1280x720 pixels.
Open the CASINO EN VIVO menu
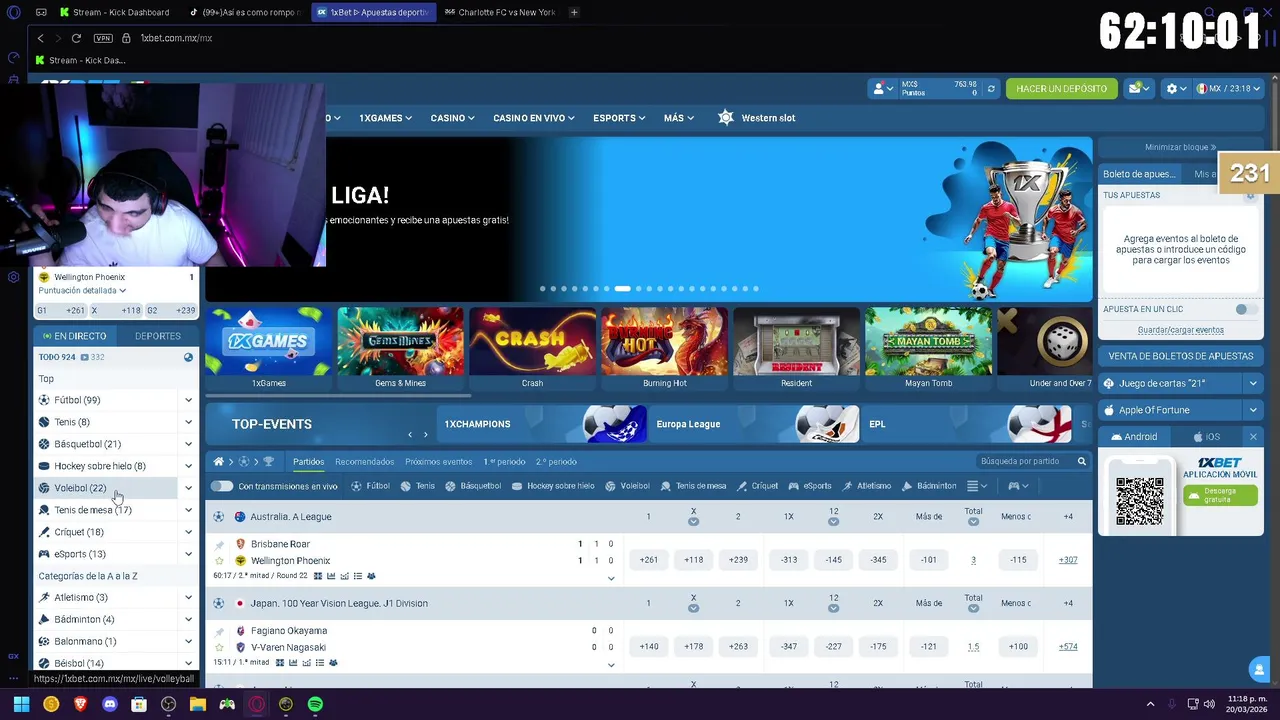click(534, 118)
